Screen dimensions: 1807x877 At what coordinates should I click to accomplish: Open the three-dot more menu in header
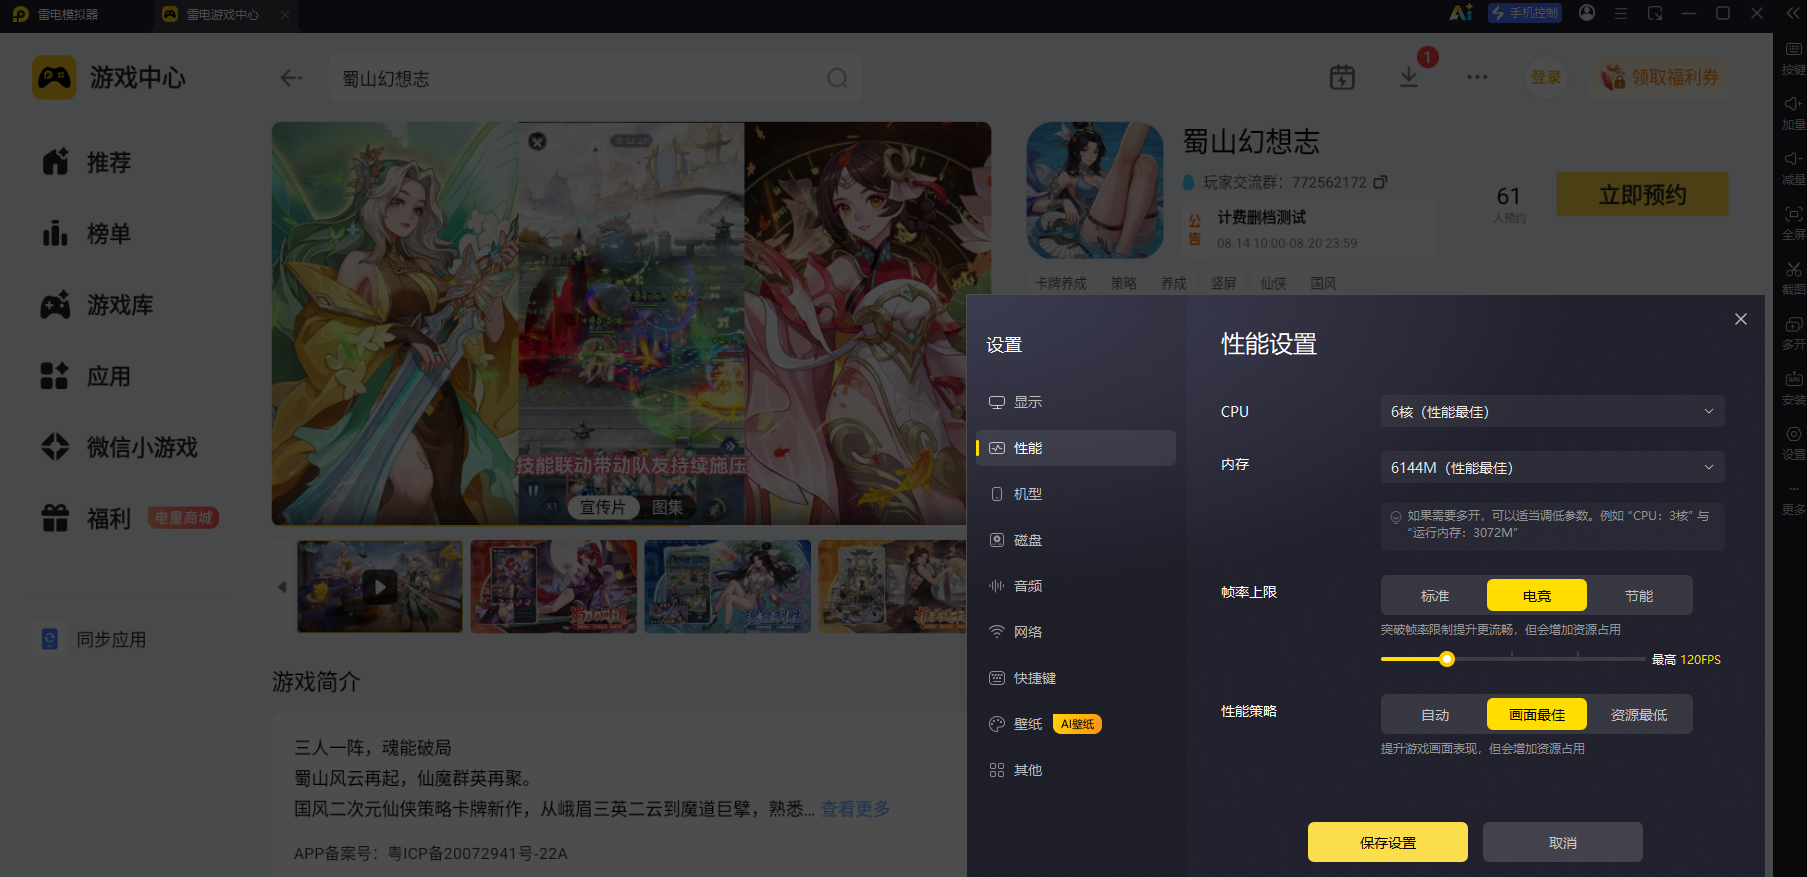click(x=1477, y=77)
